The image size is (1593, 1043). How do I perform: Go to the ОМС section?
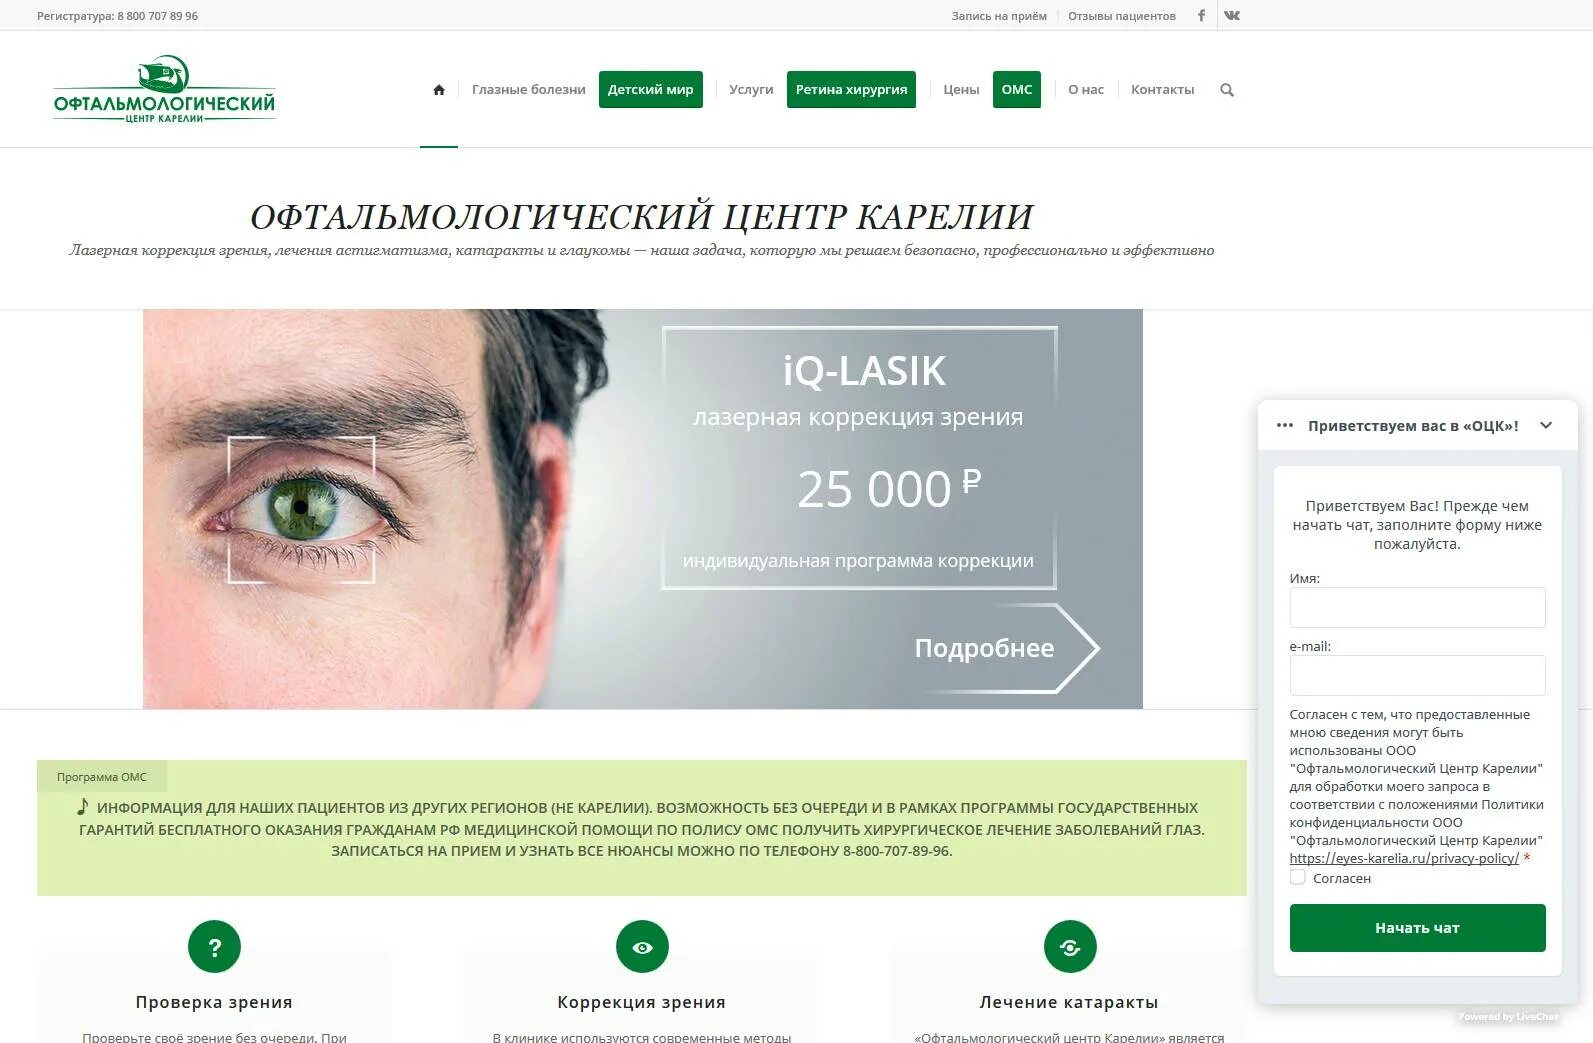(x=1017, y=89)
